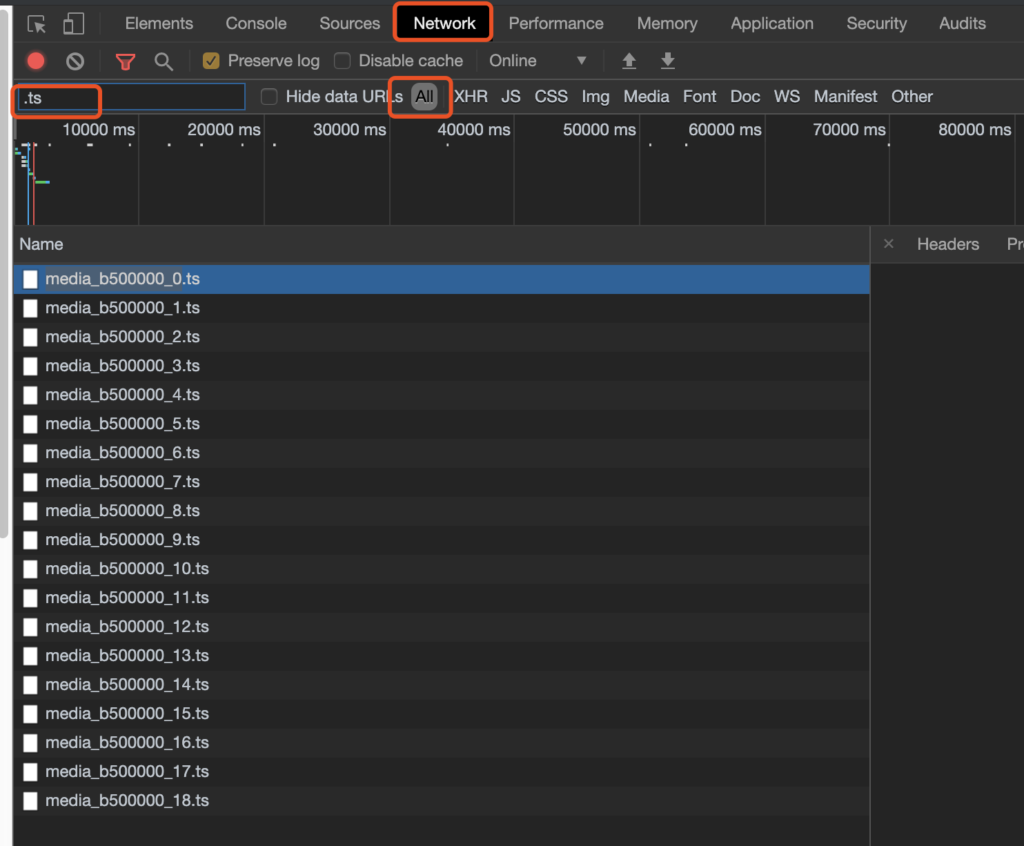1024x846 pixels.
Task: Click the 40000 ms timeline marker
Action: [x=473, y=129]
